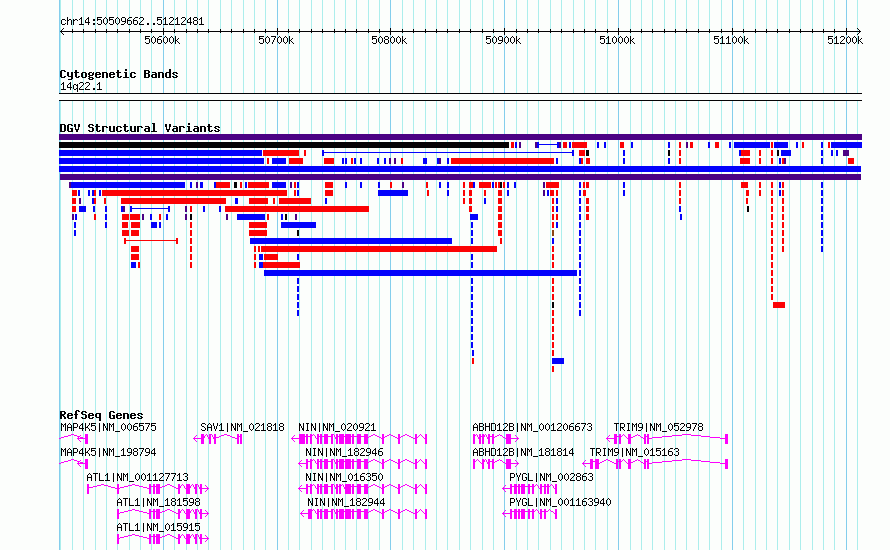Image resolution: width=890 pixels, height=550 pixels.
Task: Open the ABHD12B|NM_001206673 transcript label
Action: pyautogui.click(x=532, y=427)
